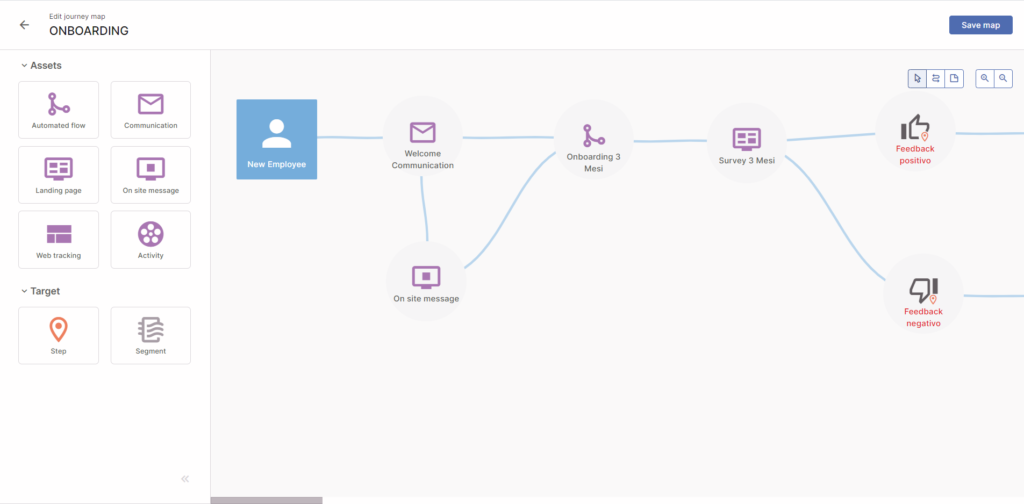The image size is (1024, 504).
Task: Select the Feedback positivo node
Action: coord(915,133)
